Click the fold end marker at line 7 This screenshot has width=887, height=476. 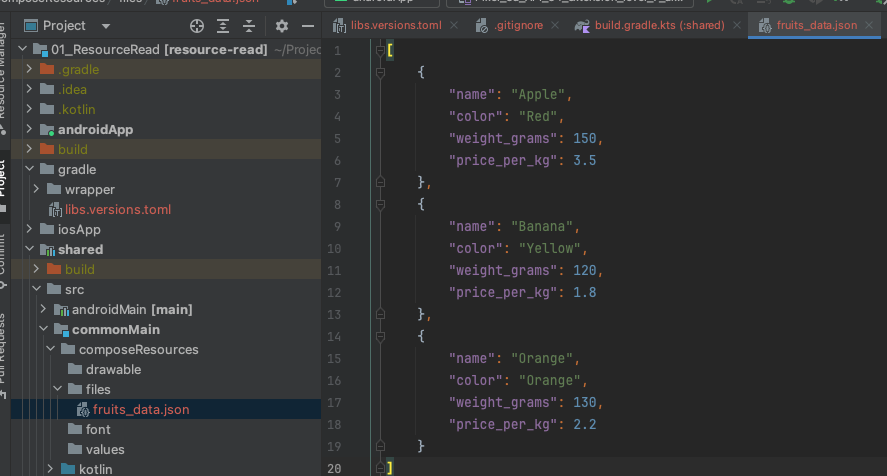click(x=380, y=182)
